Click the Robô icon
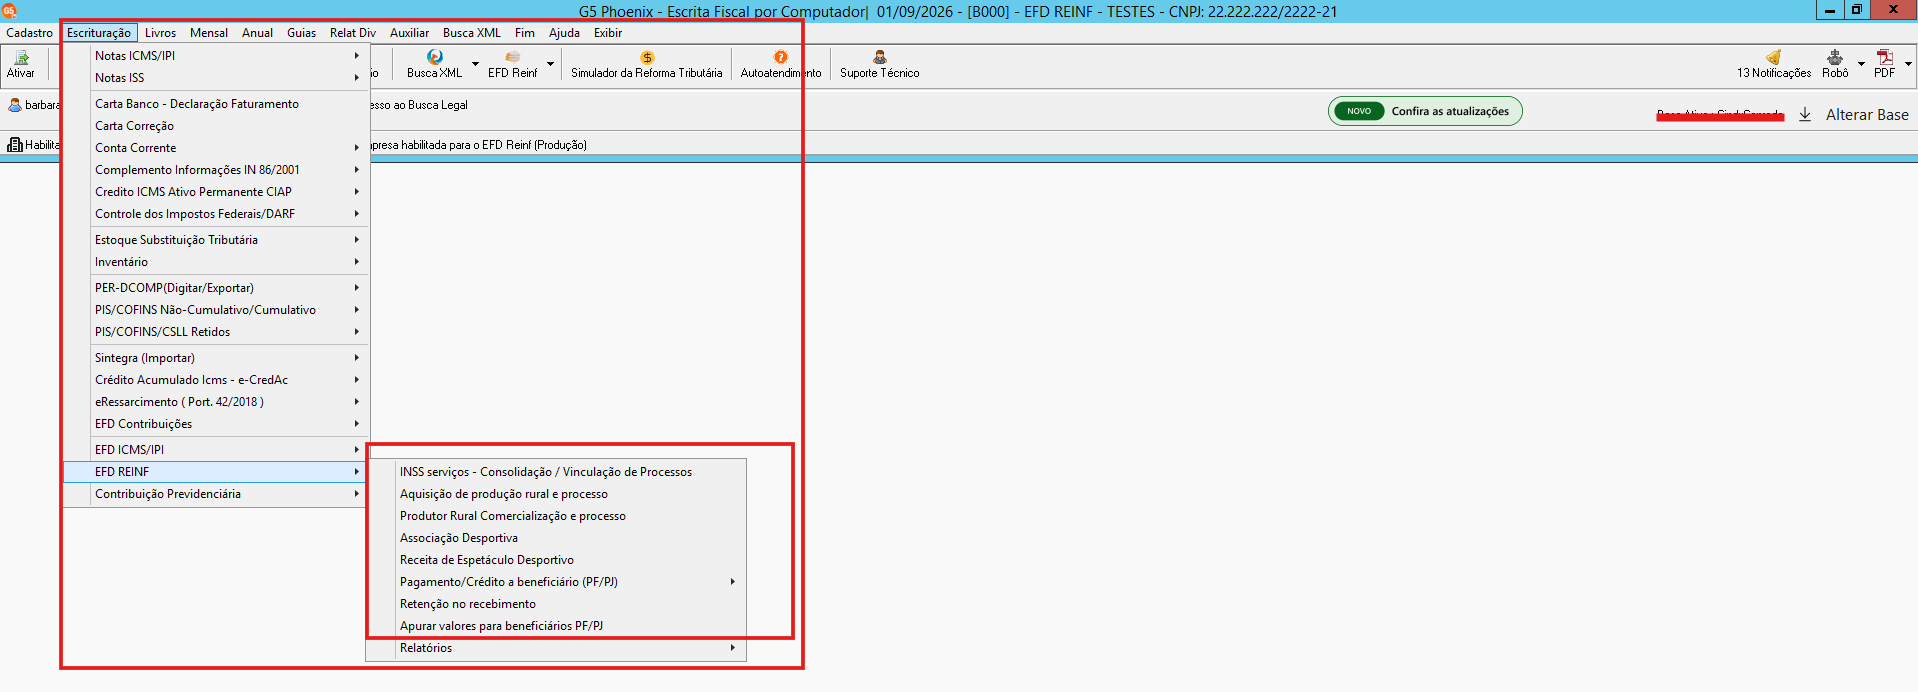The width and height of the screenshot is (1918, 692). pos(1835,57)
